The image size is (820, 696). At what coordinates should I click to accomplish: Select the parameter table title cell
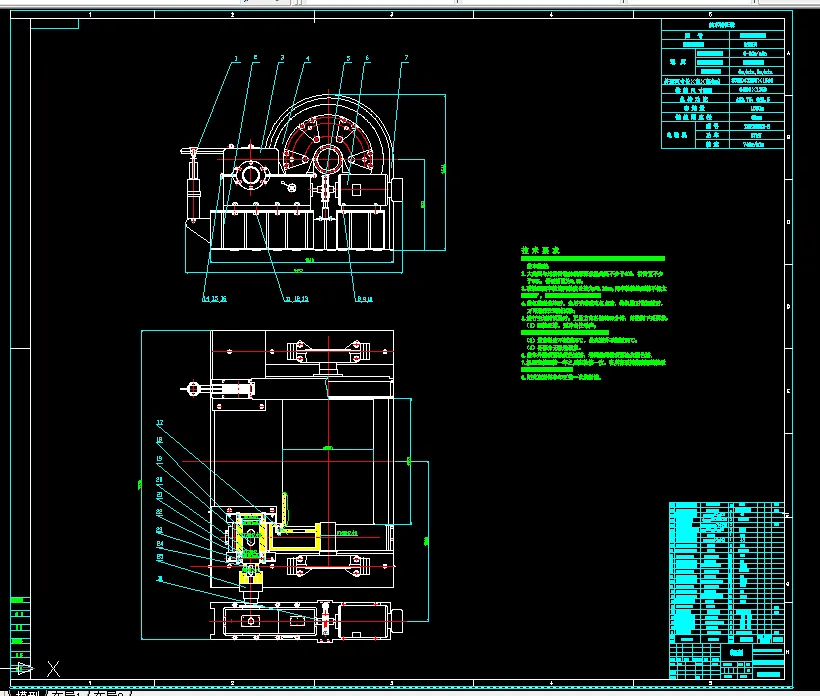click(x=722, y=25)
